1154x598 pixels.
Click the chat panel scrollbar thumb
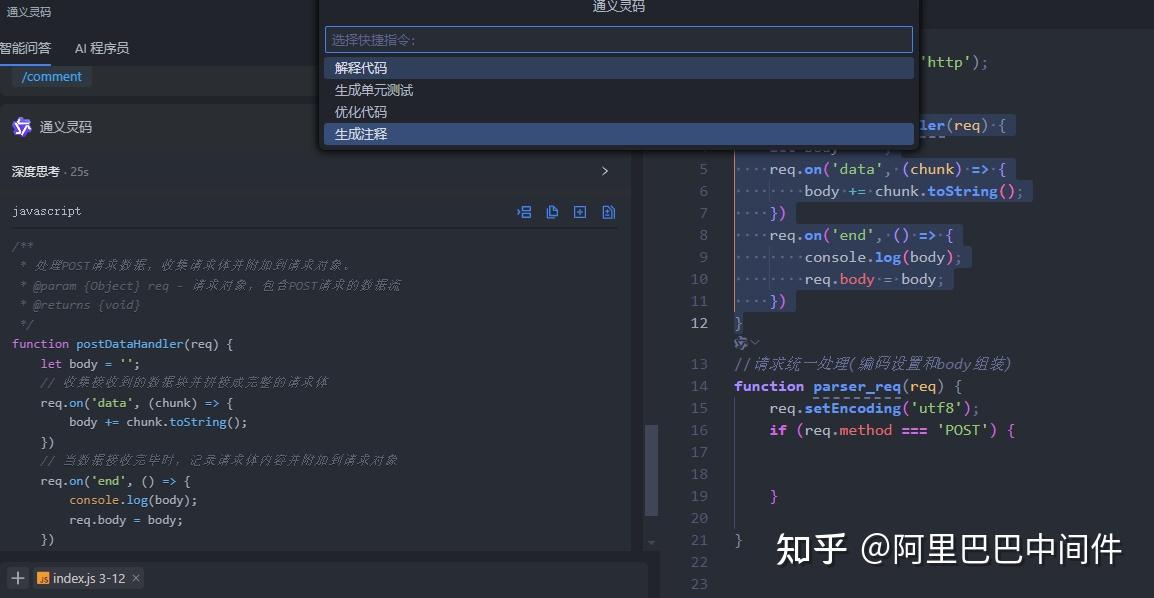tap(651, 470)
